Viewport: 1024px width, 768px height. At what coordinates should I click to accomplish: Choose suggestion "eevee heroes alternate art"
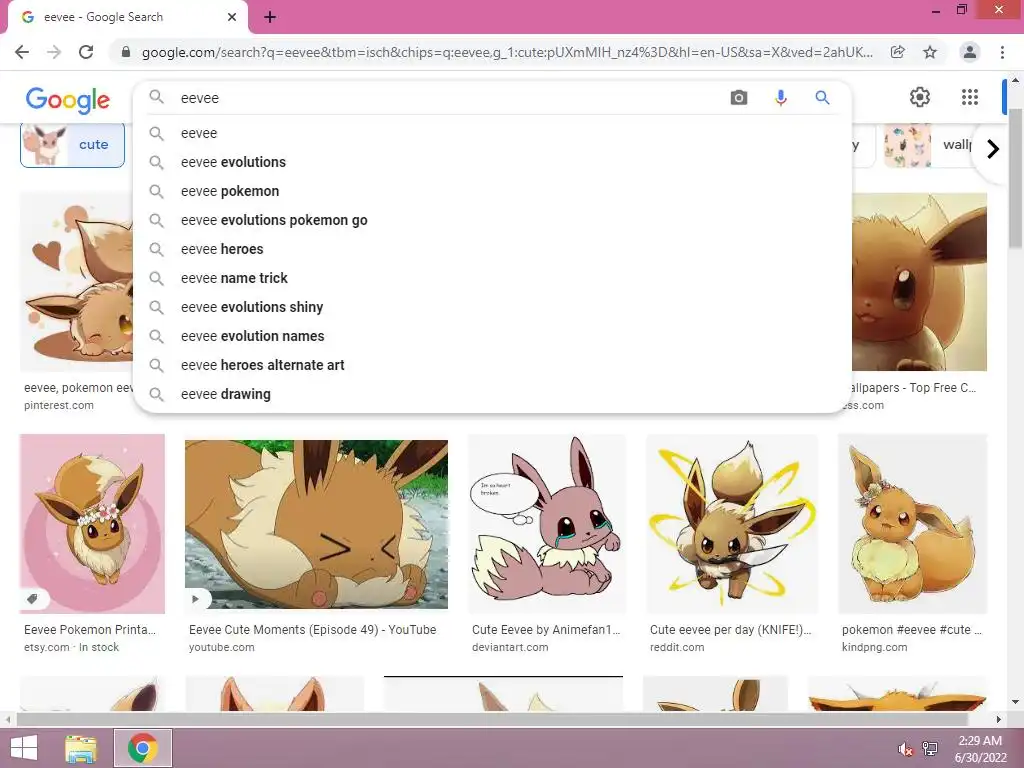[492, 365]
